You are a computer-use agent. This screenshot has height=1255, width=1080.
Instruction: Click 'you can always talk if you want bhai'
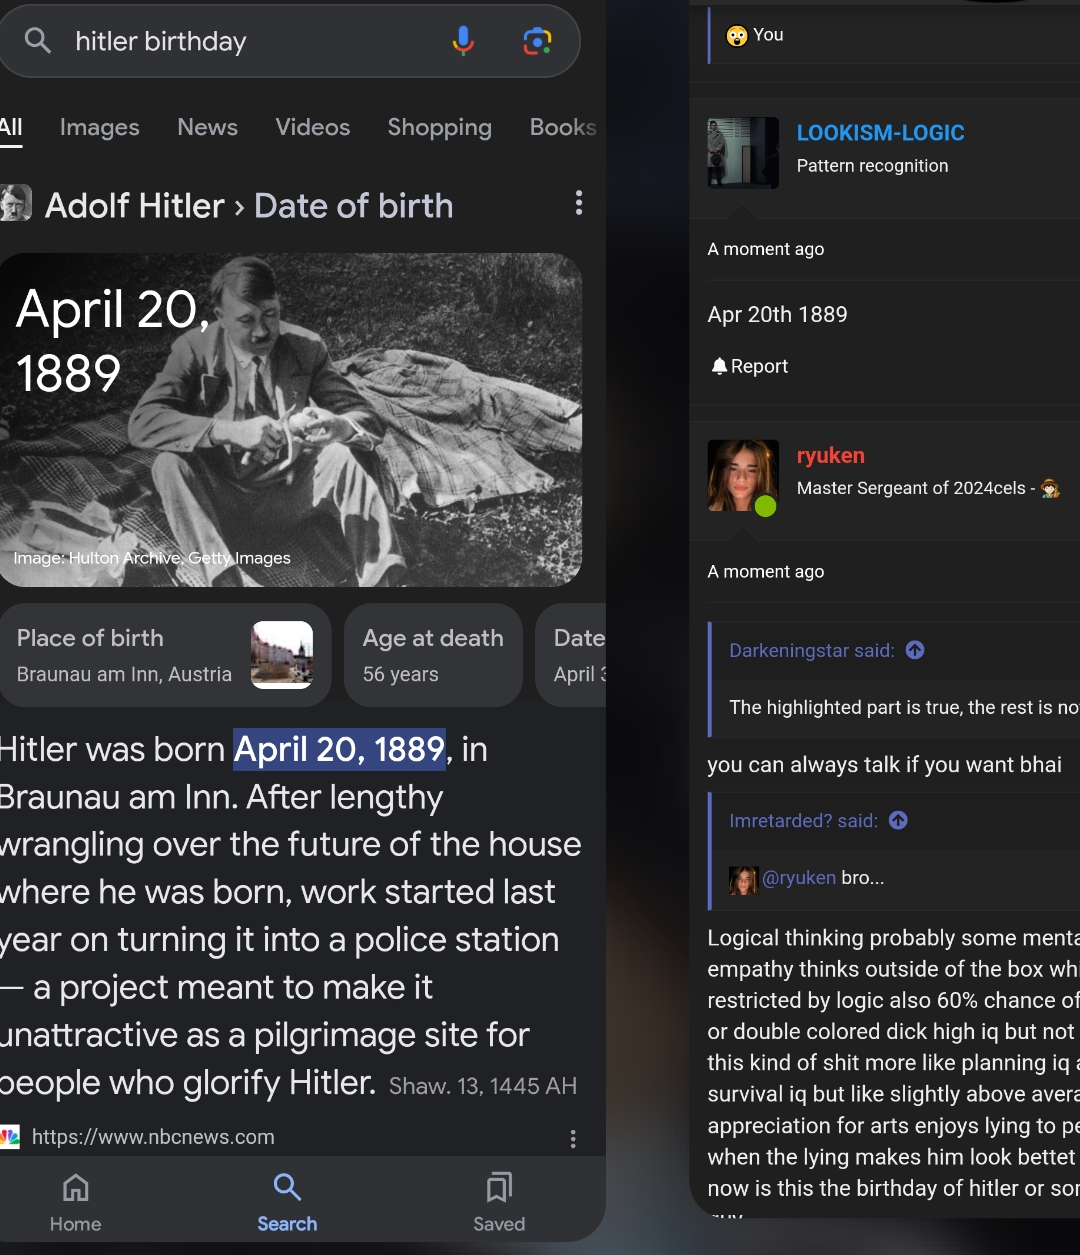[885, 765]
